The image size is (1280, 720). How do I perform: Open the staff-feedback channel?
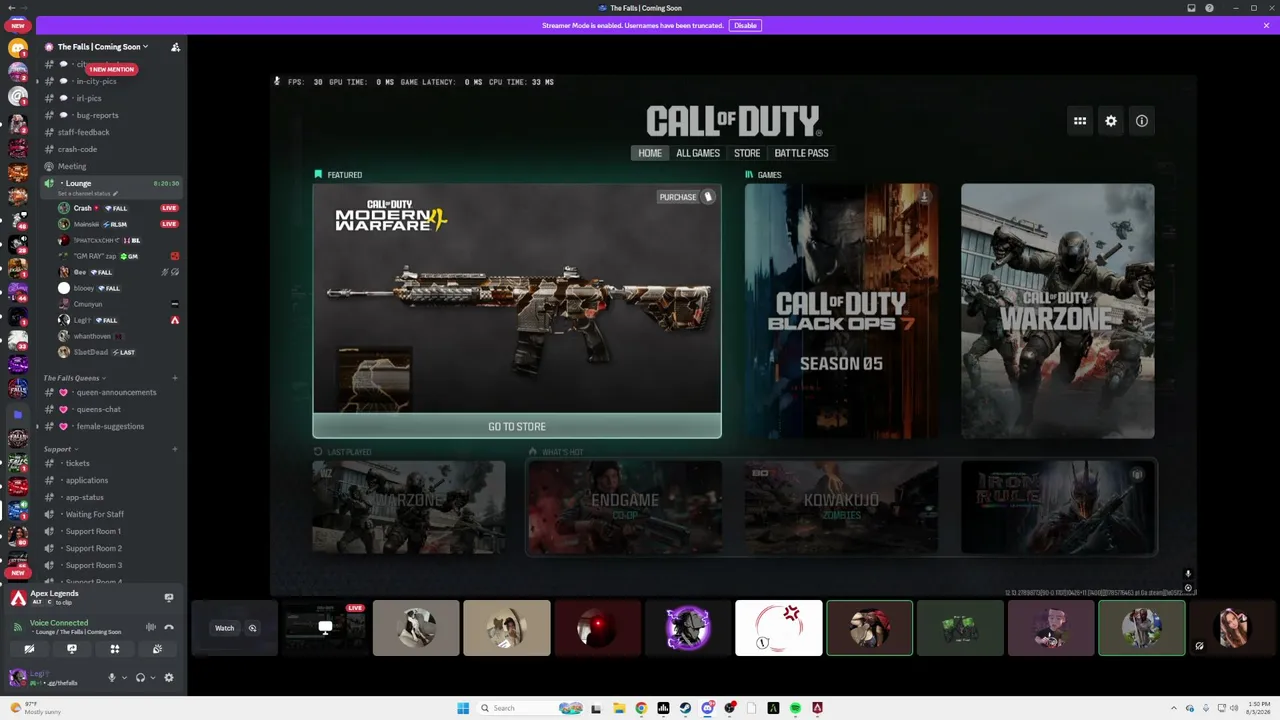click(x=84, y=132)
